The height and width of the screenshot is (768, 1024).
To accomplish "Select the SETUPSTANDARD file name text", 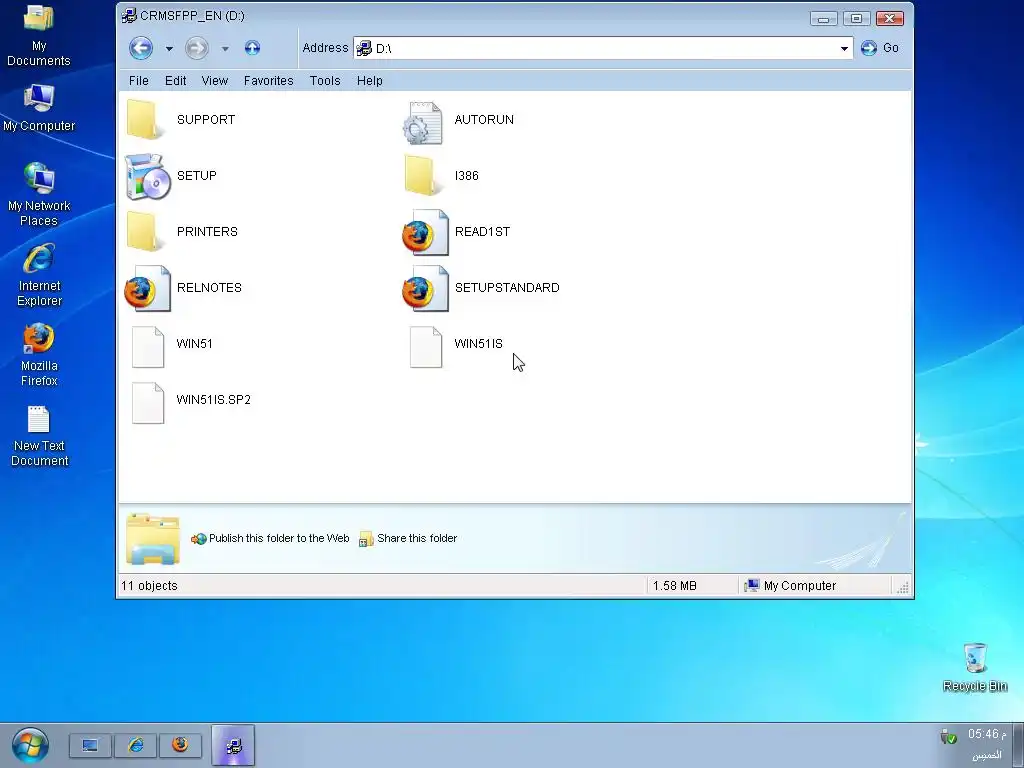I will (x=507, y=287).
